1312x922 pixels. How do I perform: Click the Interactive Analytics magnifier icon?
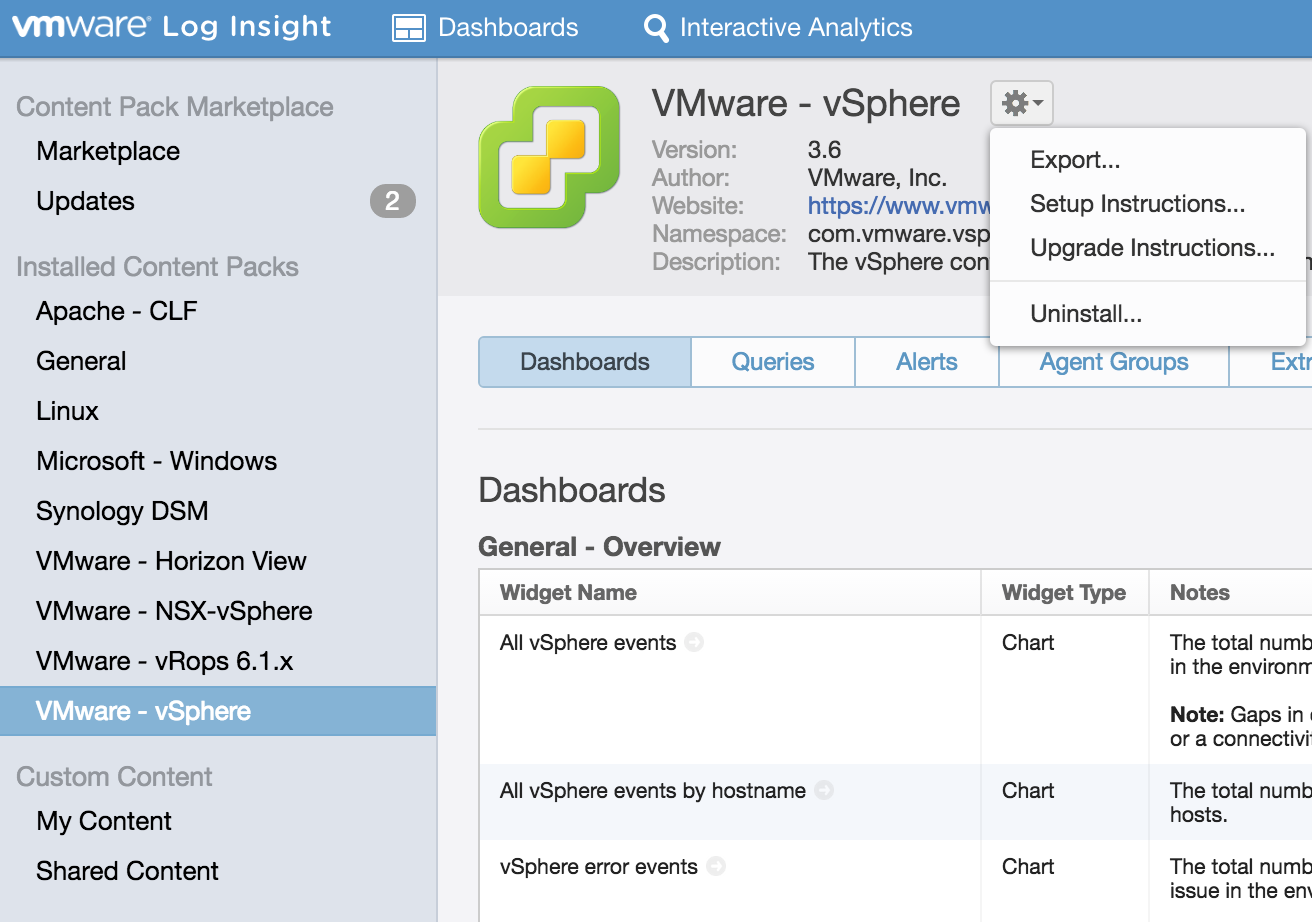click(x=656, y=28)
